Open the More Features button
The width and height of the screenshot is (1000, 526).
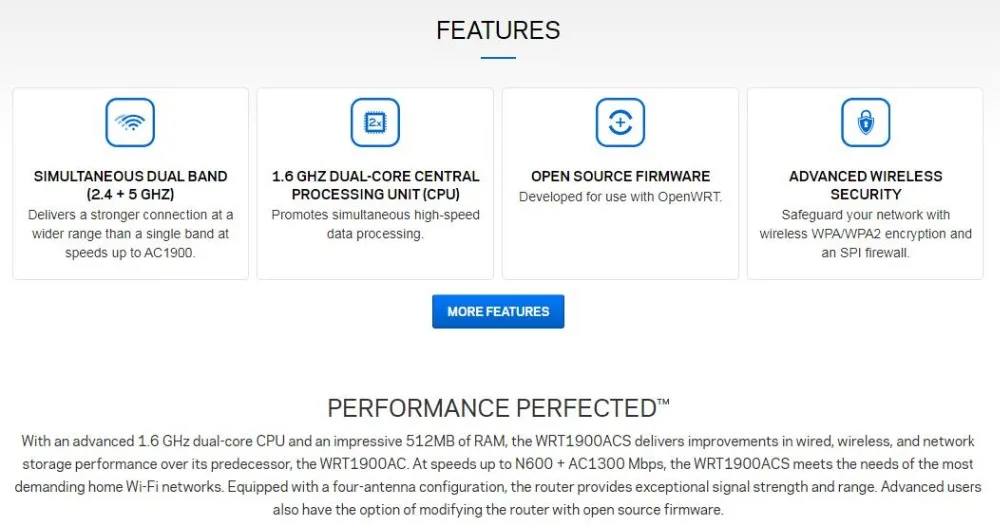pyautogui.click(x=498, y=311)
